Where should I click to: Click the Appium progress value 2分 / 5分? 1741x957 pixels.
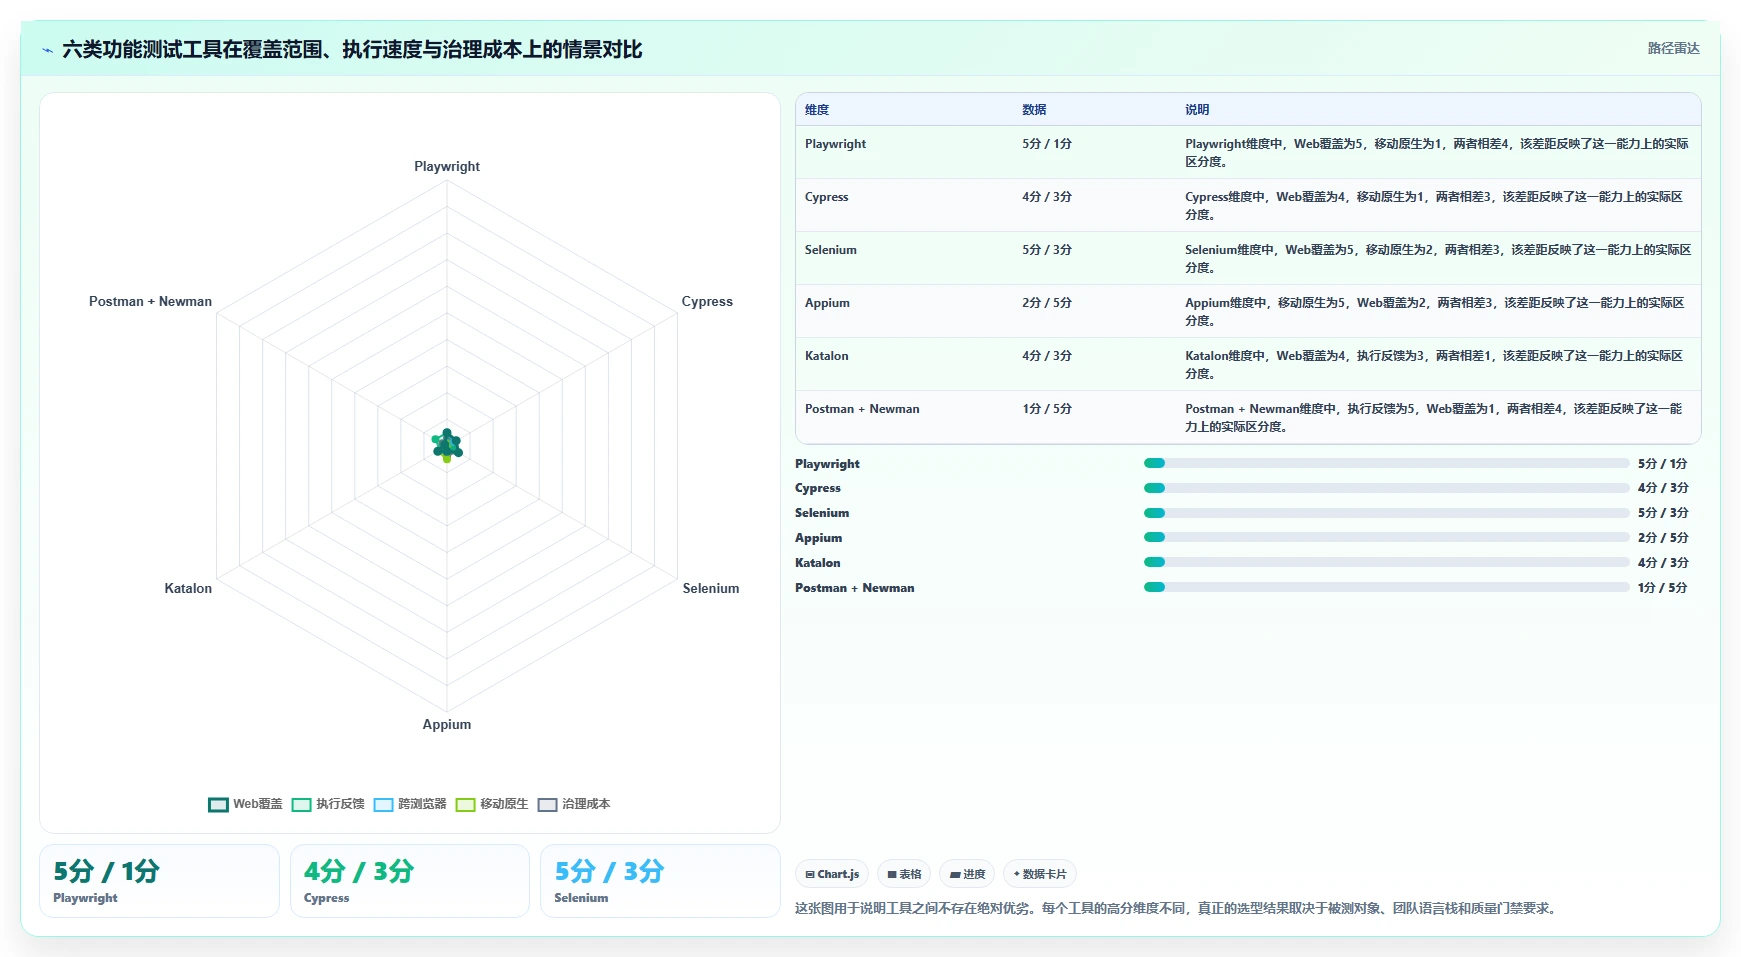(x=1663, y=538)
